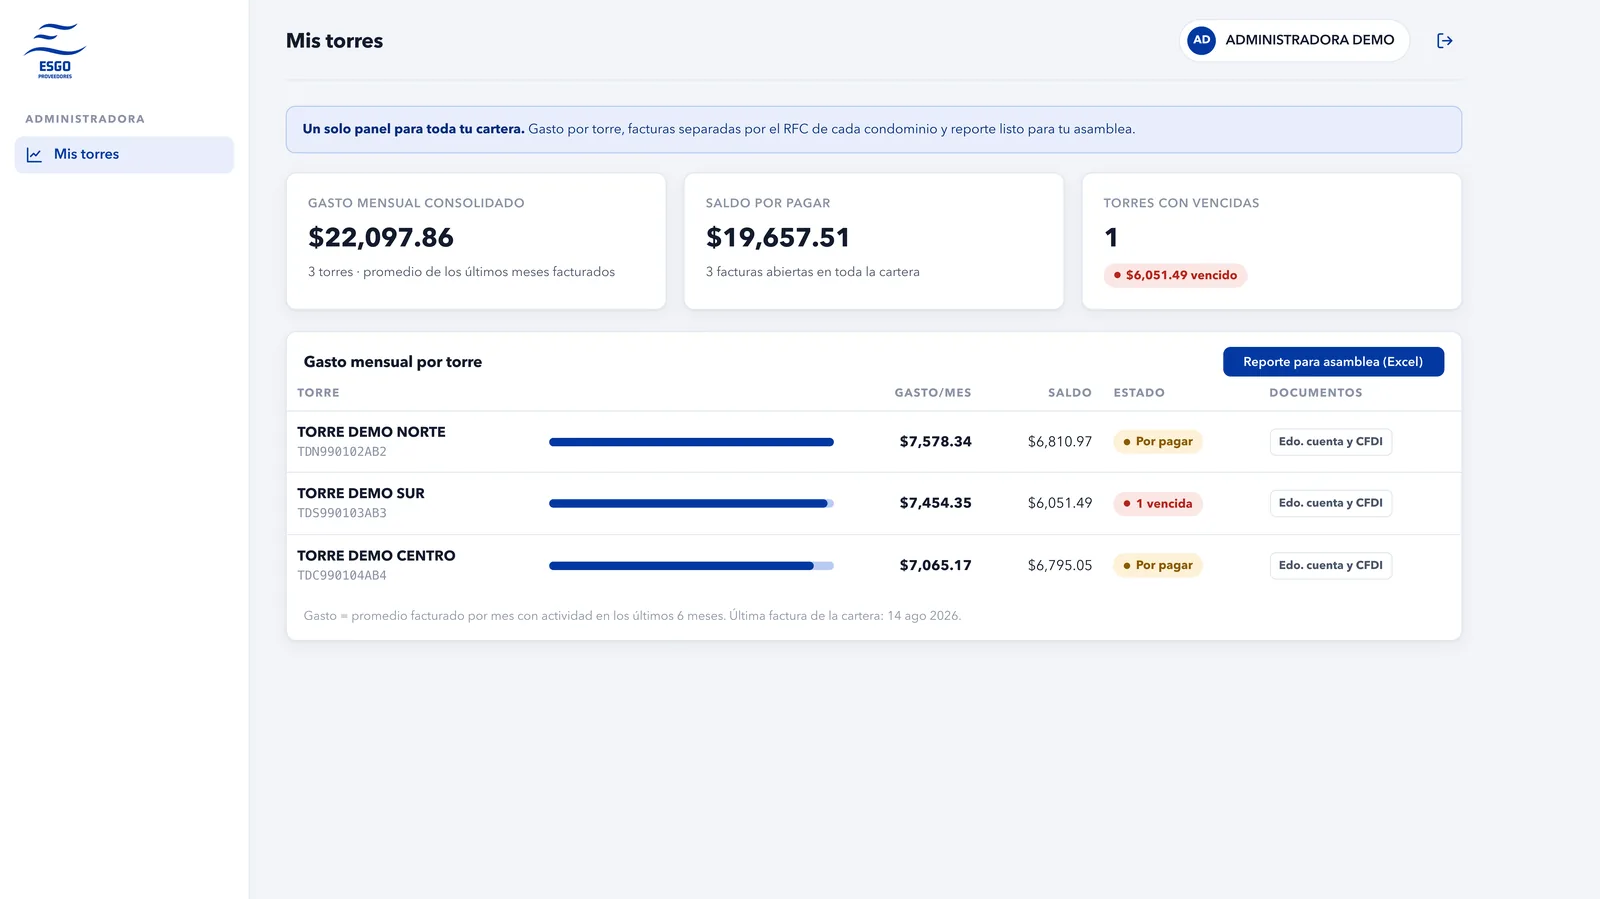
Task: Select the TORRE DEMO CENTRO name
Action: [x=376, y=556]
